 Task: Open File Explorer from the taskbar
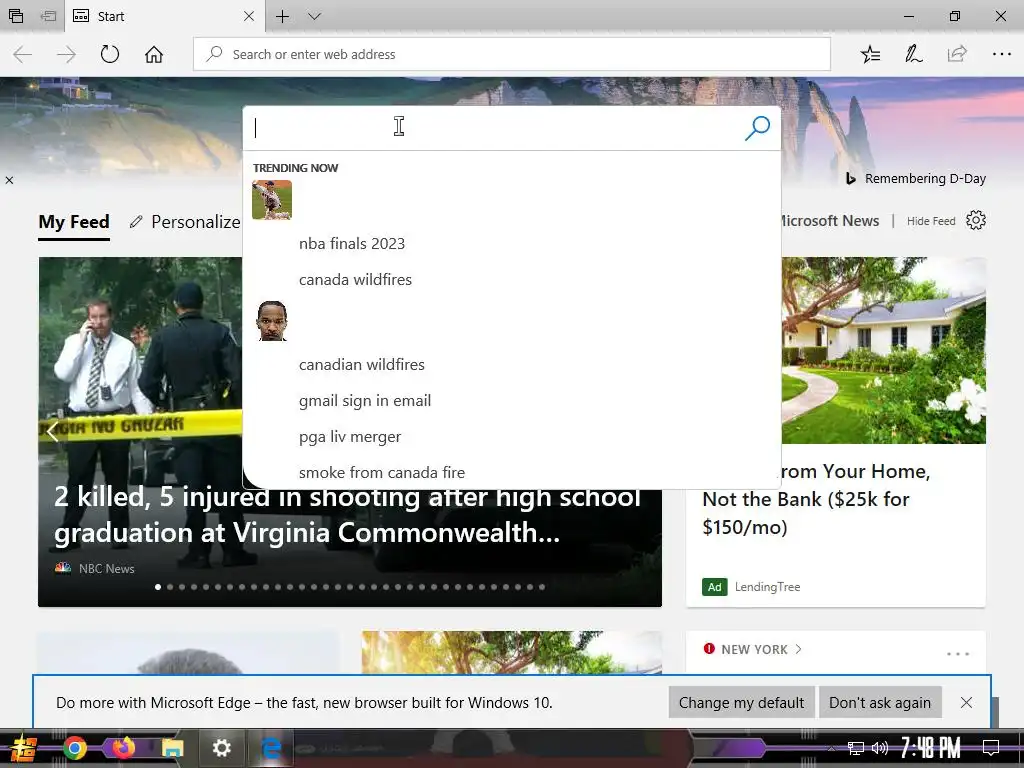coord(172,748)
